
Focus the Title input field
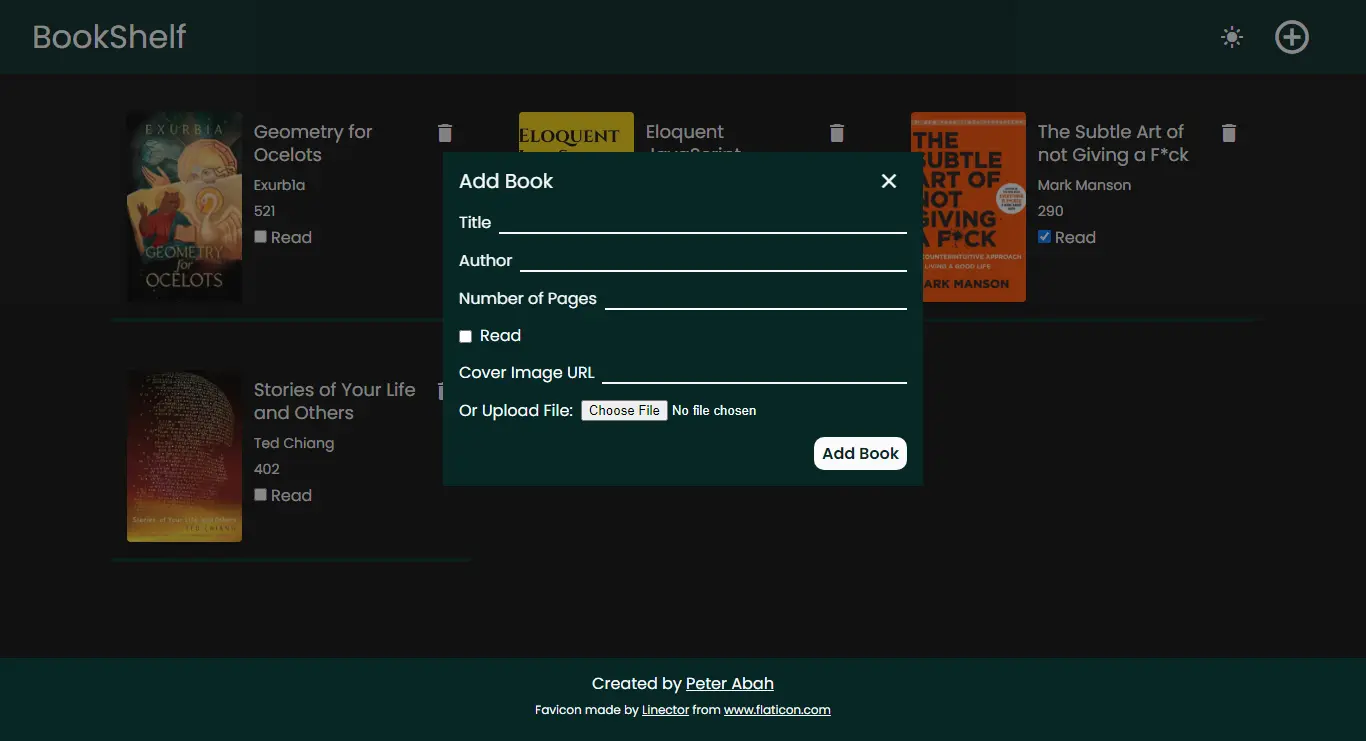coord(703,222)
